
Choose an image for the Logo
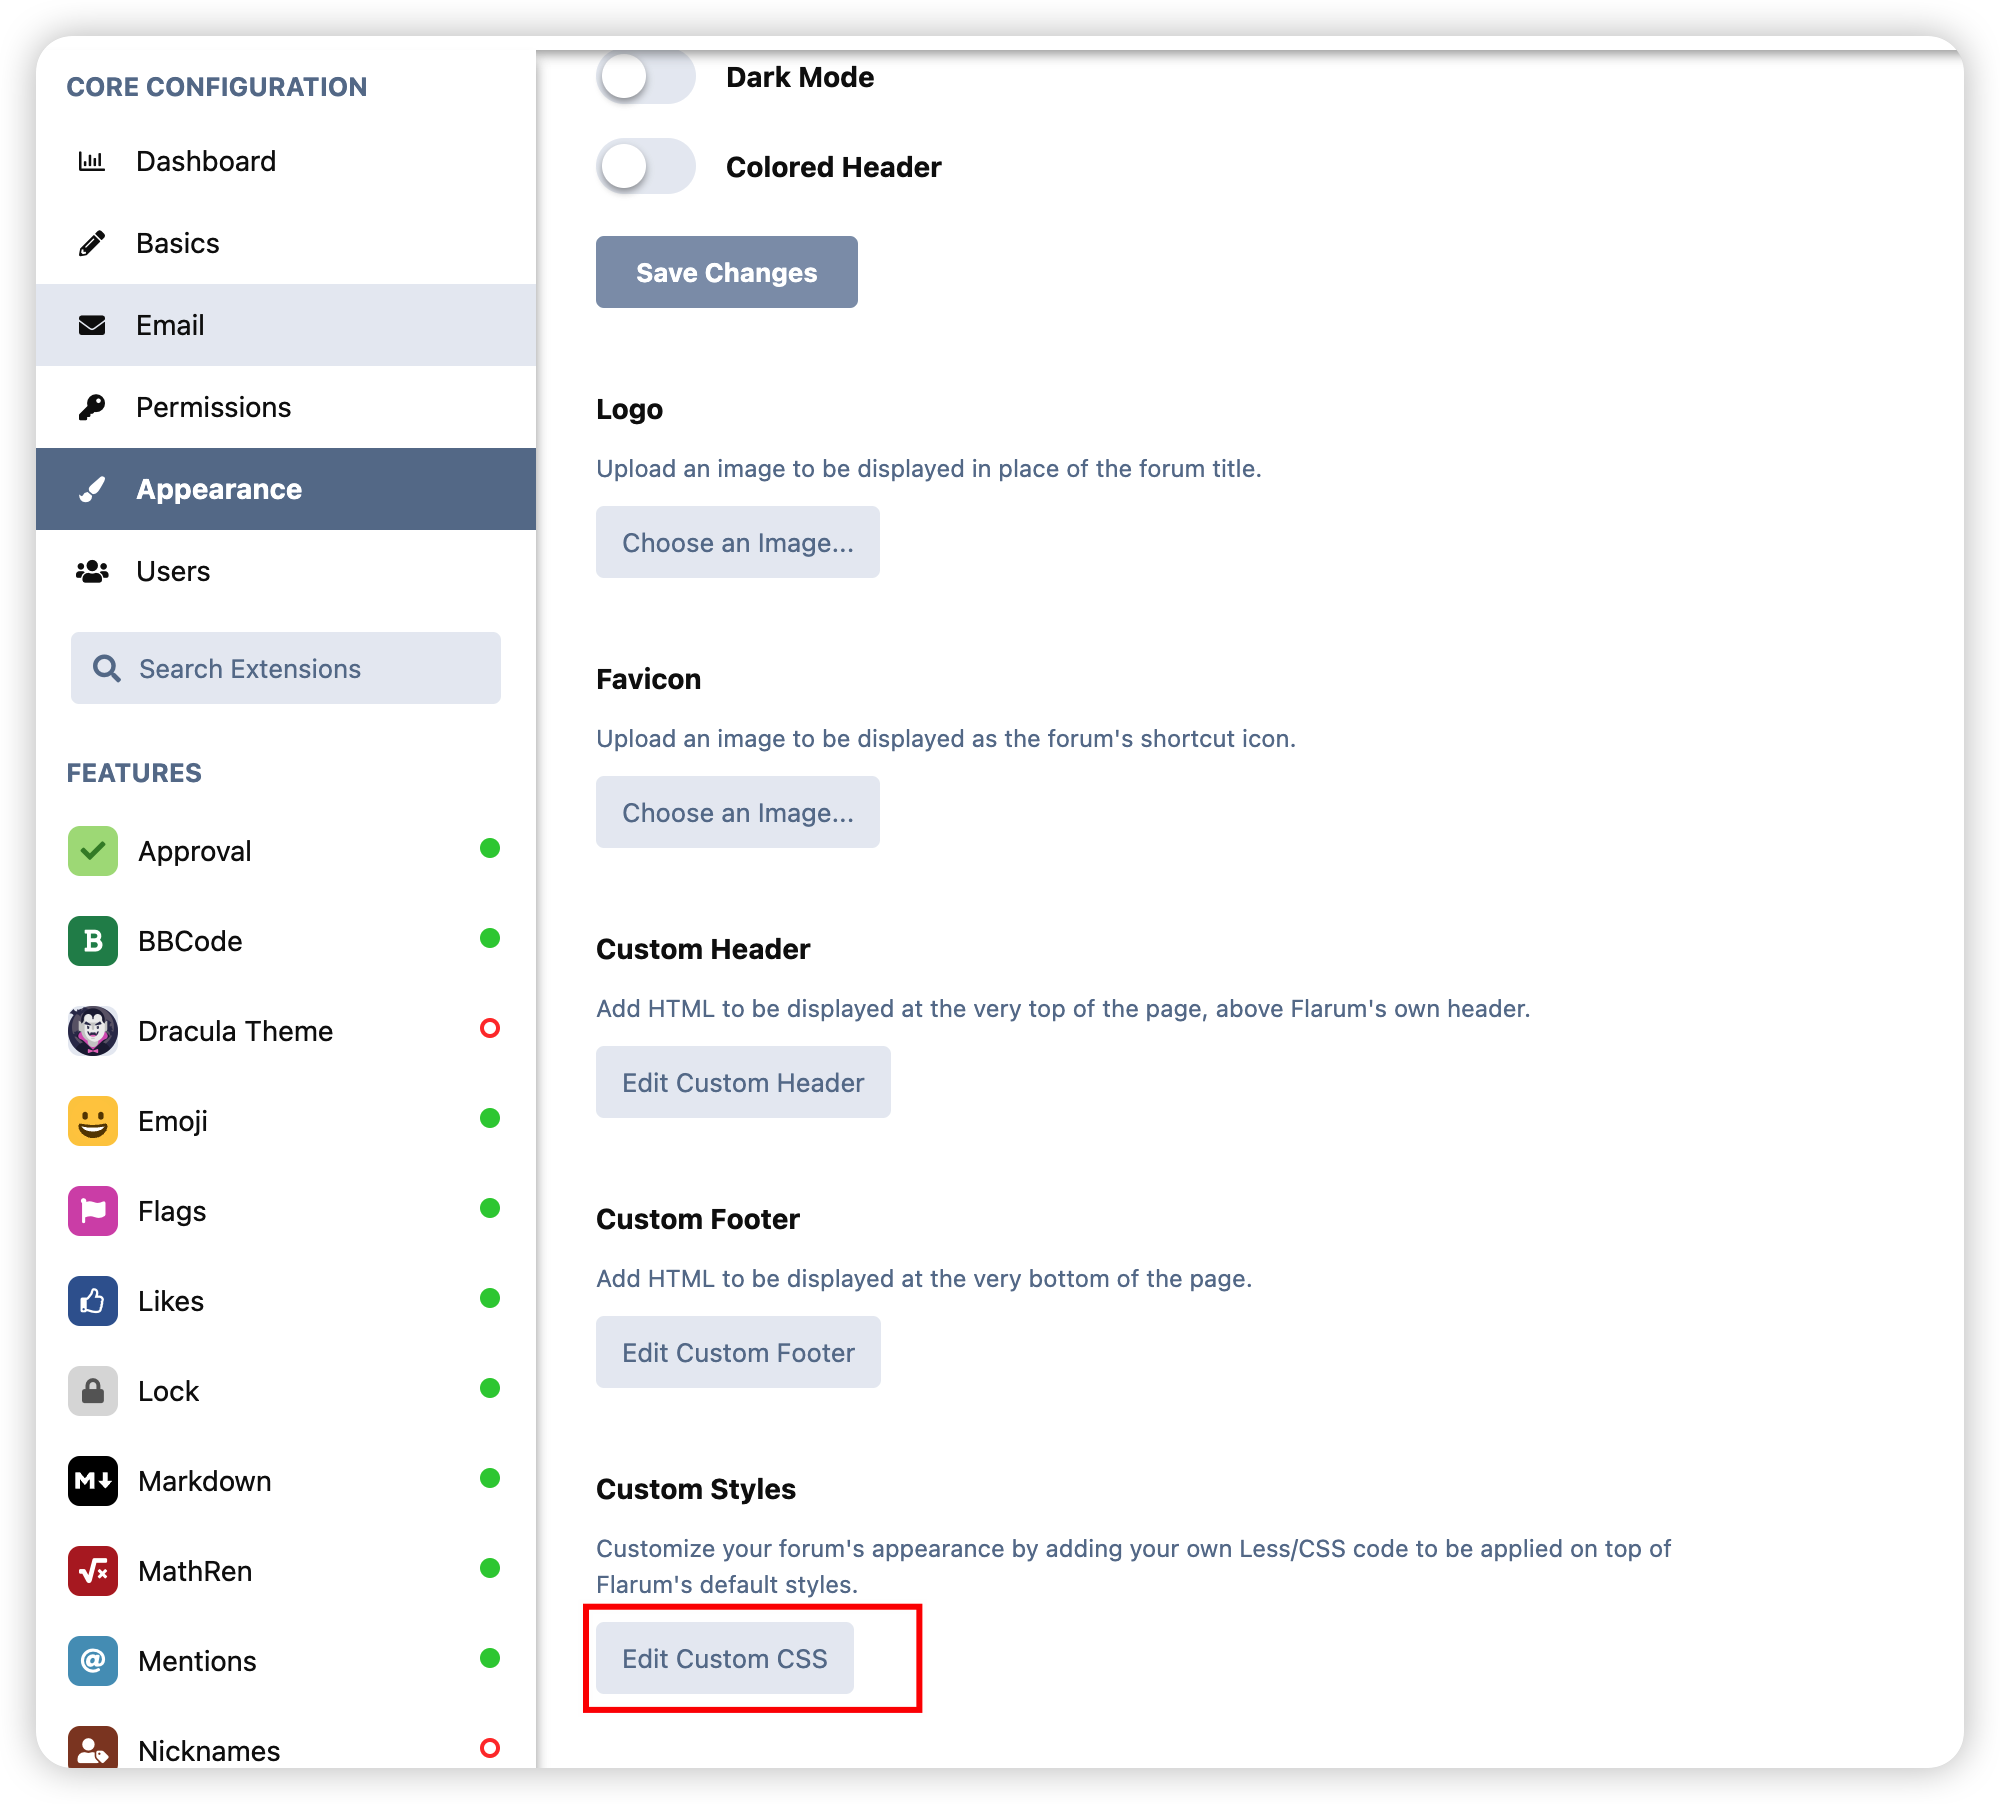[x=738, y=542]
